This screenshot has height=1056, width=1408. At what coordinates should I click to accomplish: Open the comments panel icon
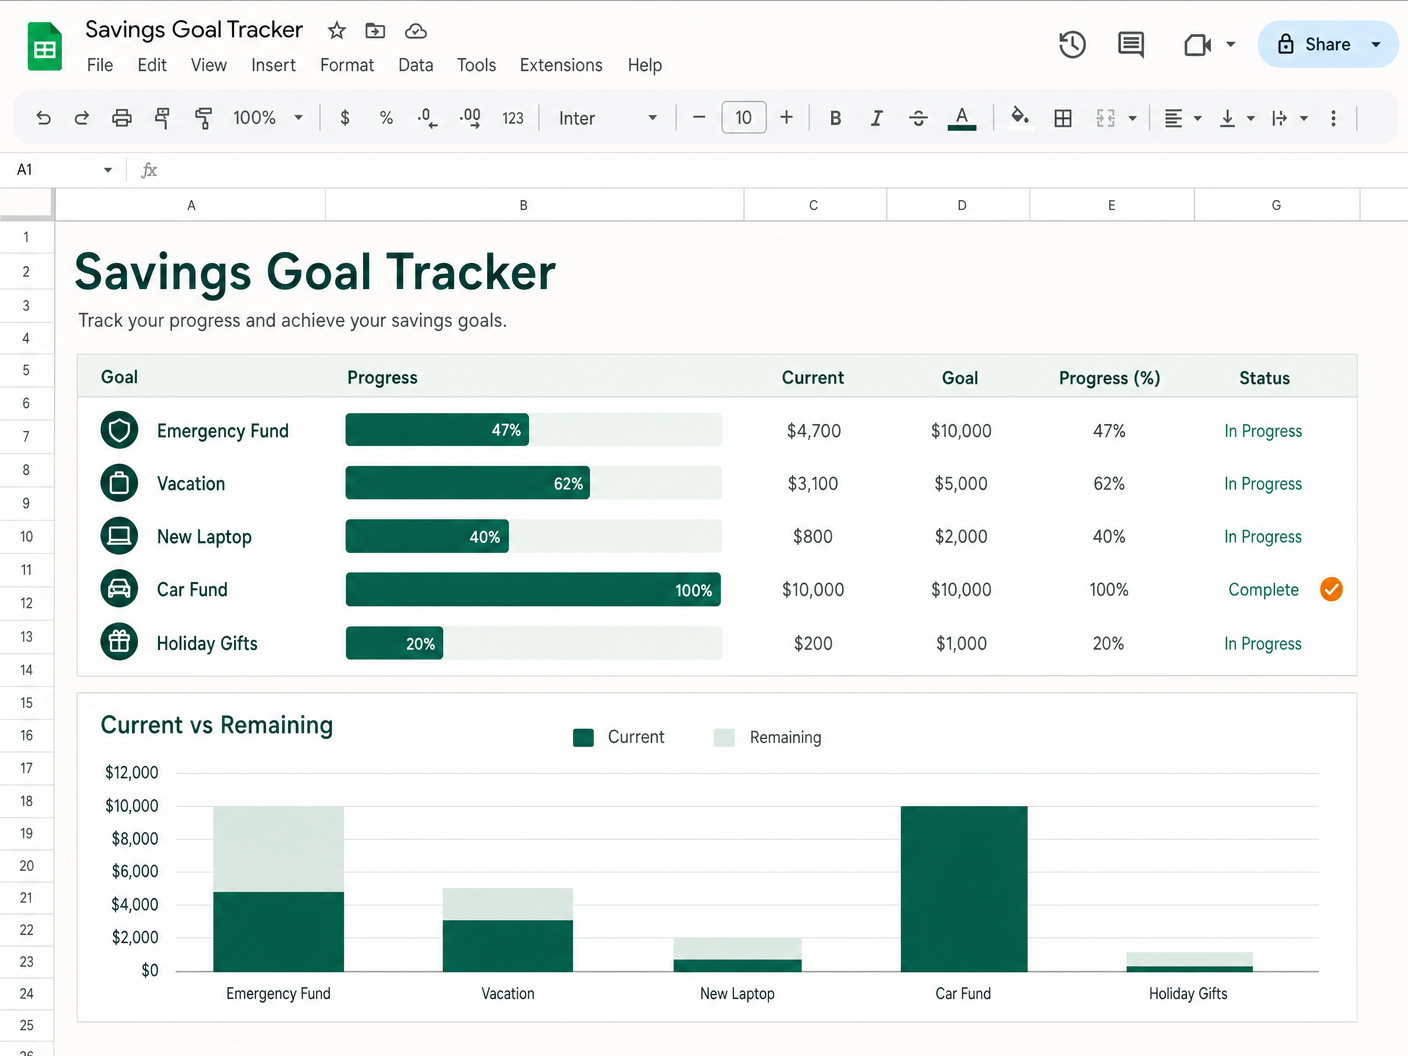(x=1131, y=44)
